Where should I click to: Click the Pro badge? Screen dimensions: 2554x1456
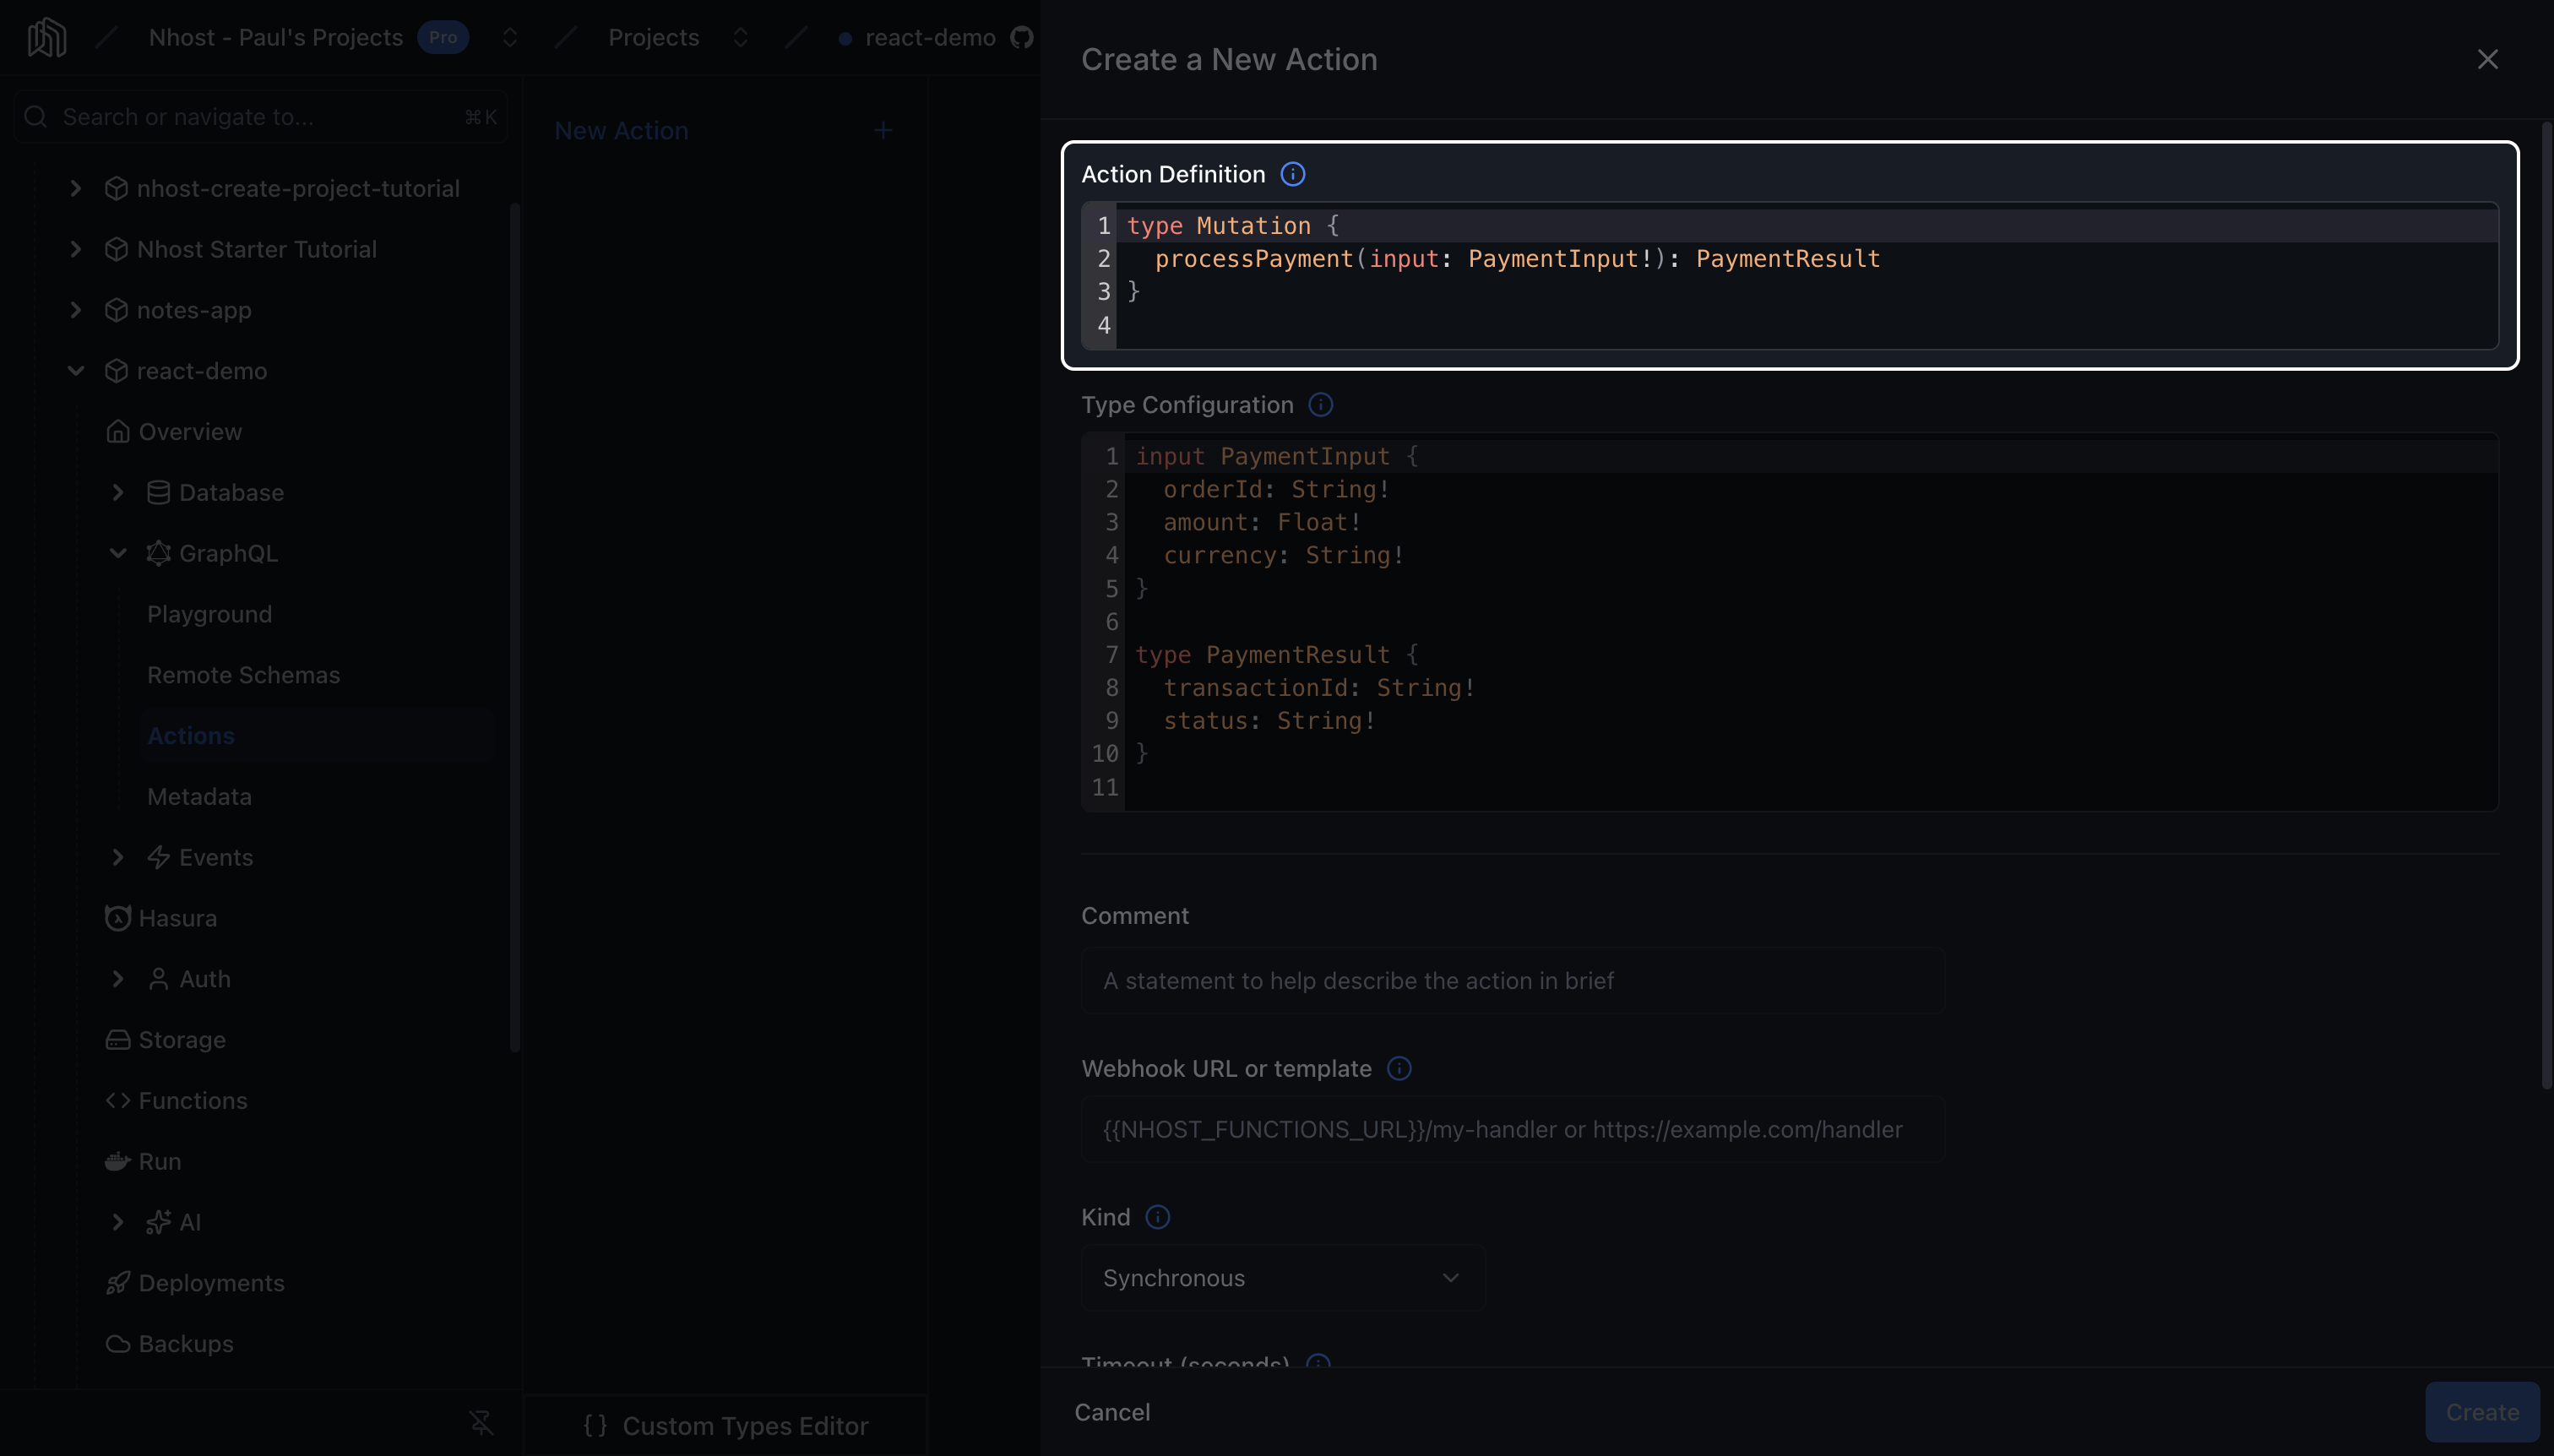[443, 38]
